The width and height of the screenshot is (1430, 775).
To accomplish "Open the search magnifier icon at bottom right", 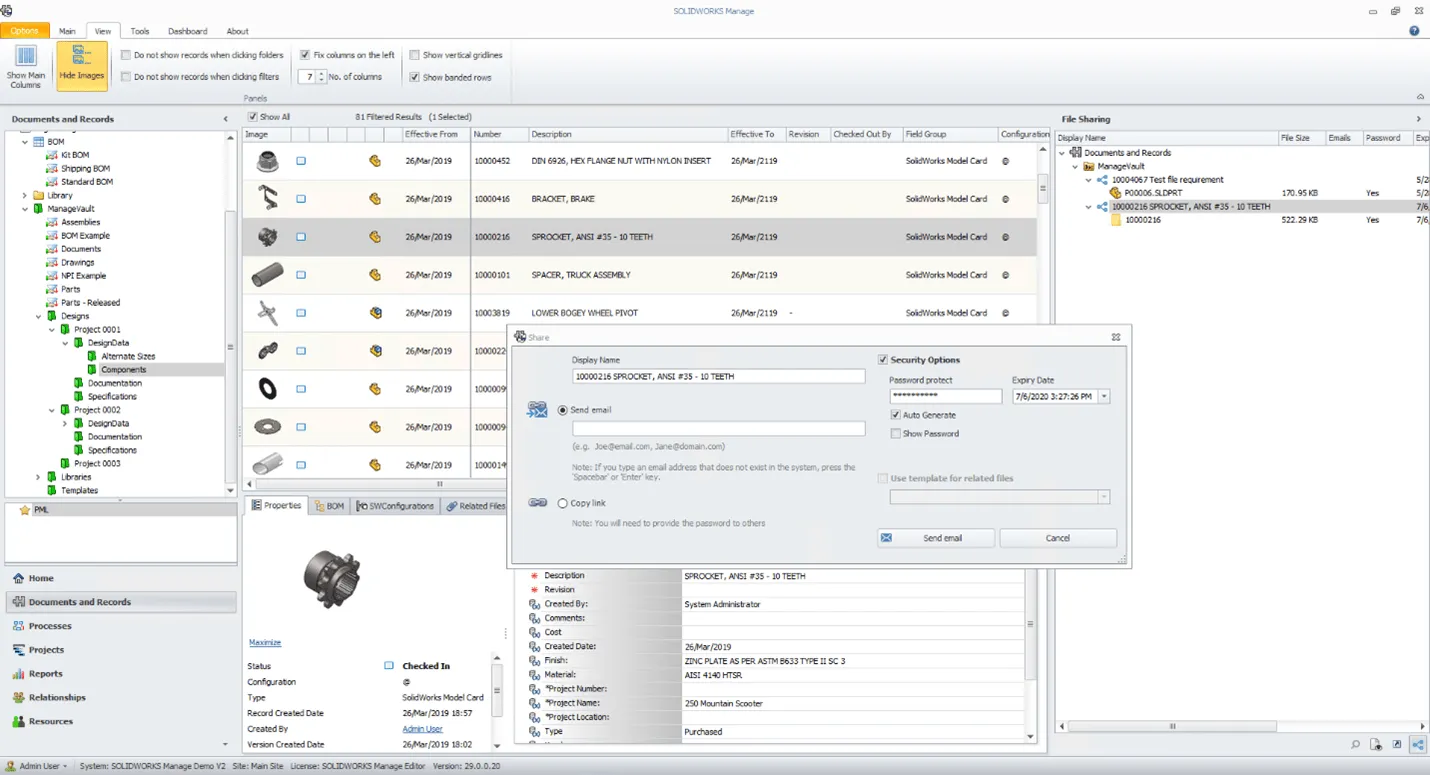I will (x=1354, y=744).
